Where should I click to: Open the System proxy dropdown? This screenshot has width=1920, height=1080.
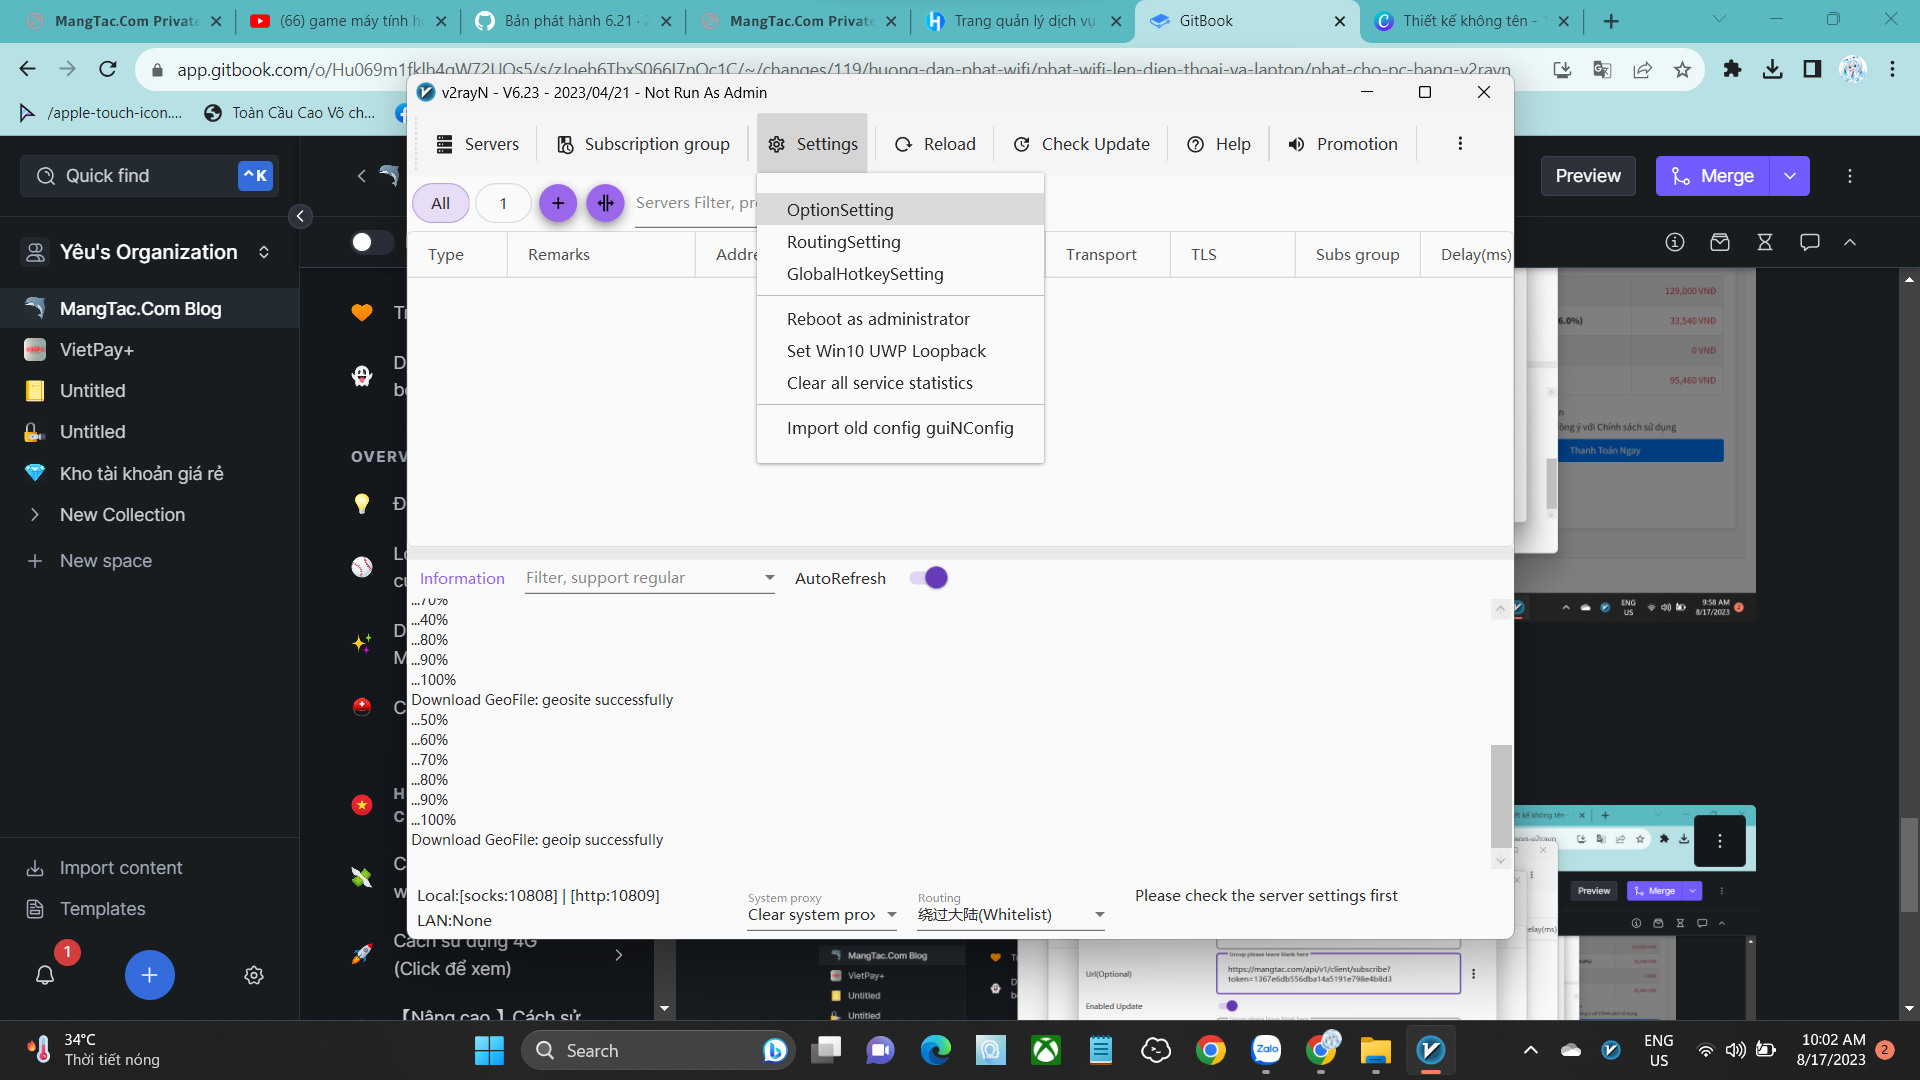(891, 915)
